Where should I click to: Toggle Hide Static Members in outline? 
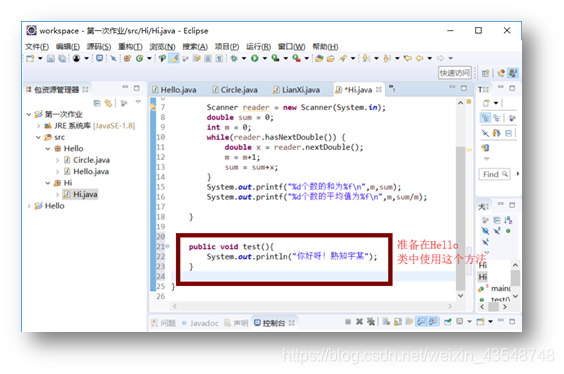(x=497, y=231)
